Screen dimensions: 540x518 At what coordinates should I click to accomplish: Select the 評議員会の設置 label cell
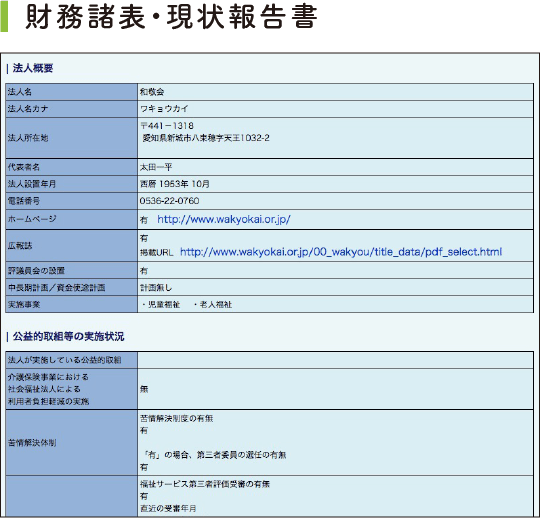coord(72,270)
